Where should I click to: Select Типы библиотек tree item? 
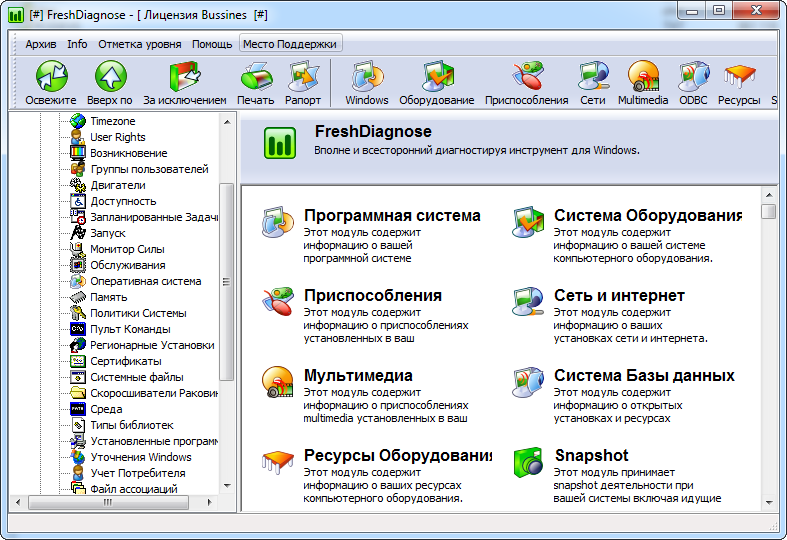click(x=132, y=426)
